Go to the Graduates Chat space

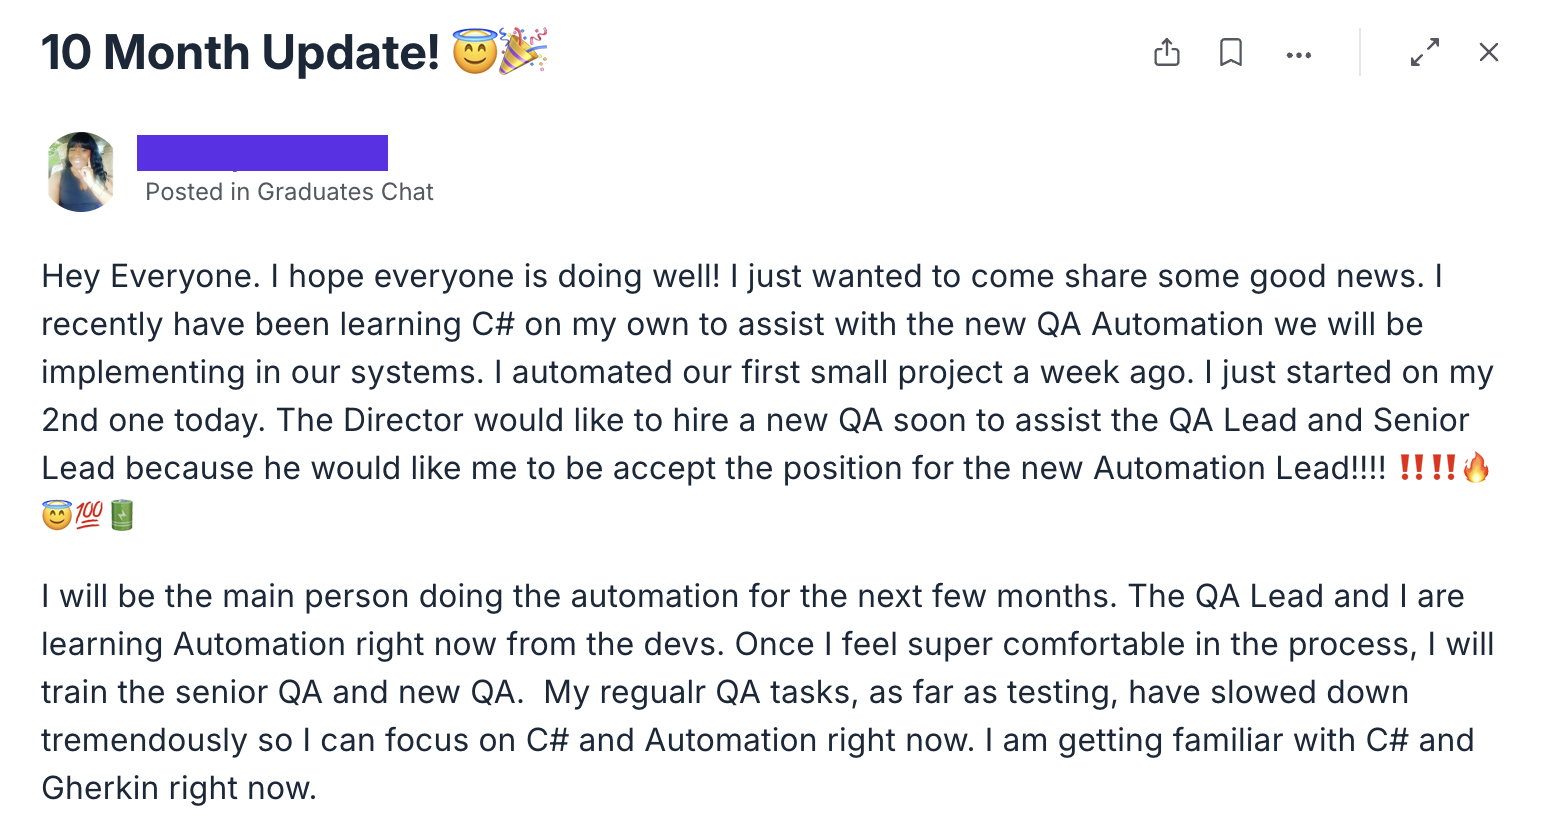pos(345,192)
